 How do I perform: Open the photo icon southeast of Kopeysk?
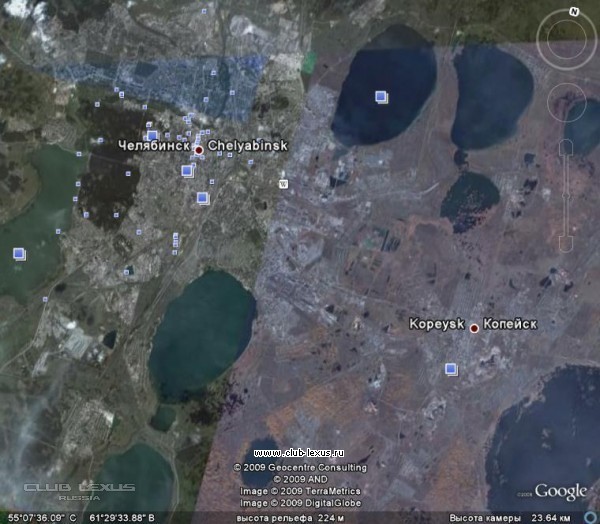[x=451, y=369]
